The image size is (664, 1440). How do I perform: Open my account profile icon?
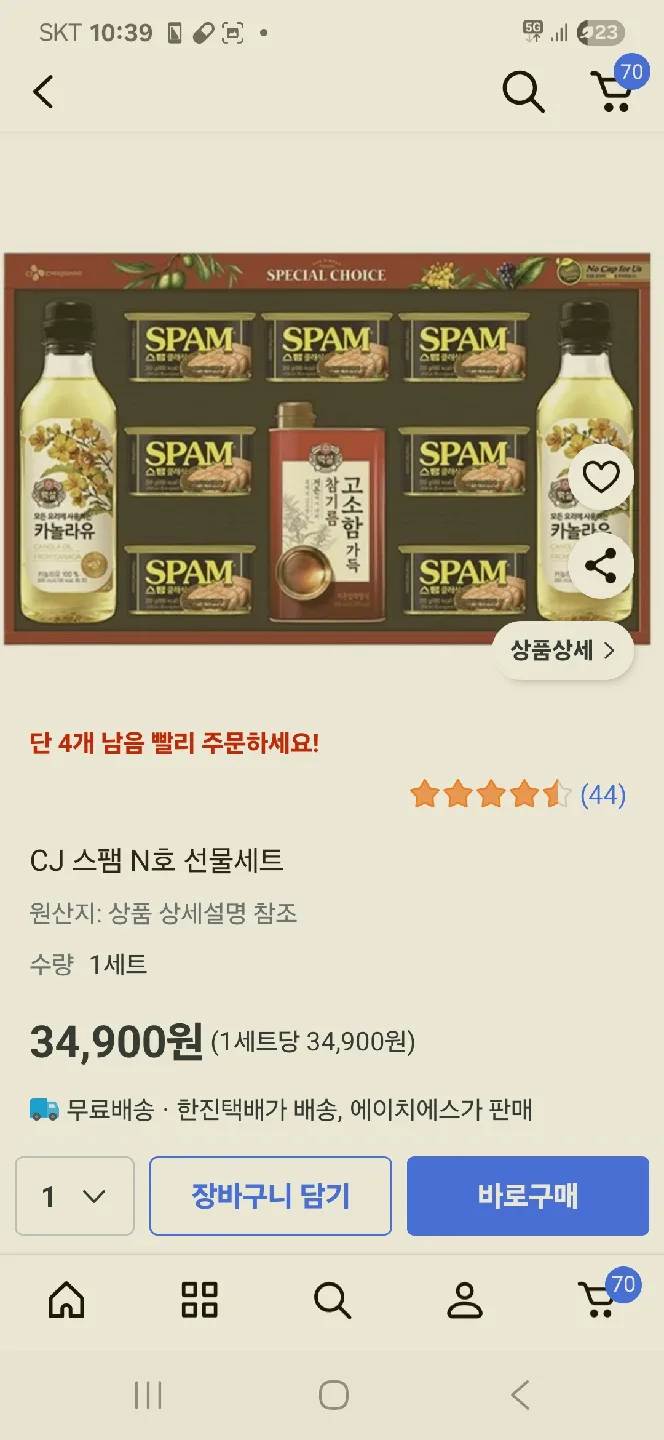464,1300
